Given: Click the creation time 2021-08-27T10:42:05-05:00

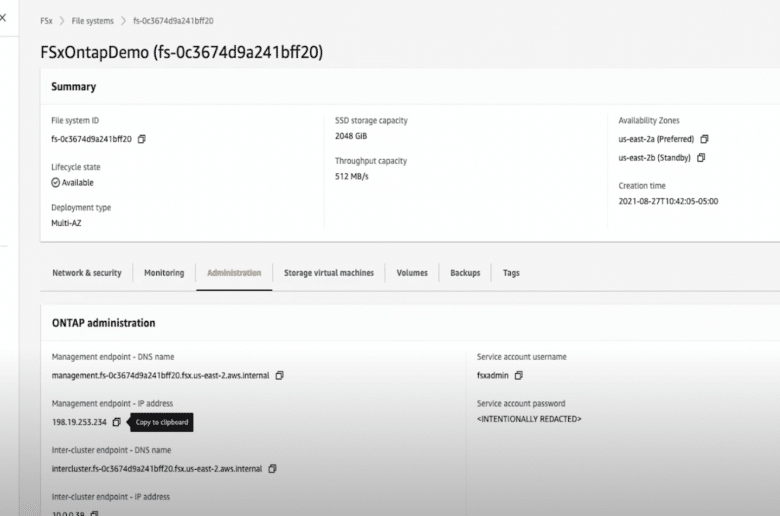Looking at the screenshot, I should coord(668,201).
